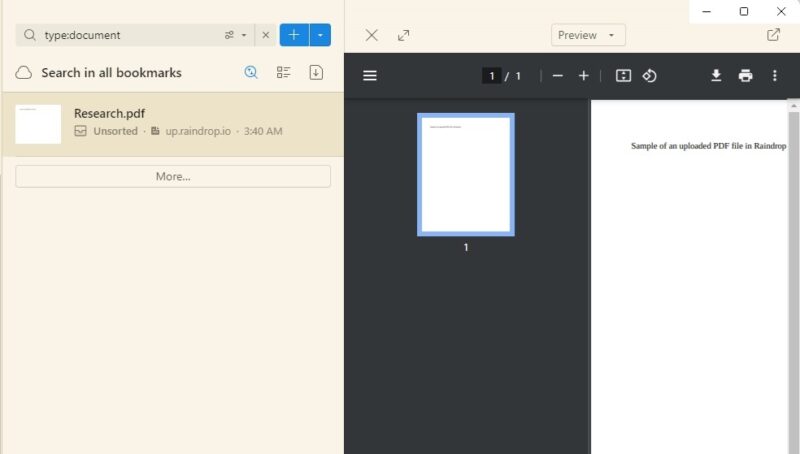Open the Unsorted collection label
The height and width of the screenshot is (454, 800).
[x=115, y=131]
